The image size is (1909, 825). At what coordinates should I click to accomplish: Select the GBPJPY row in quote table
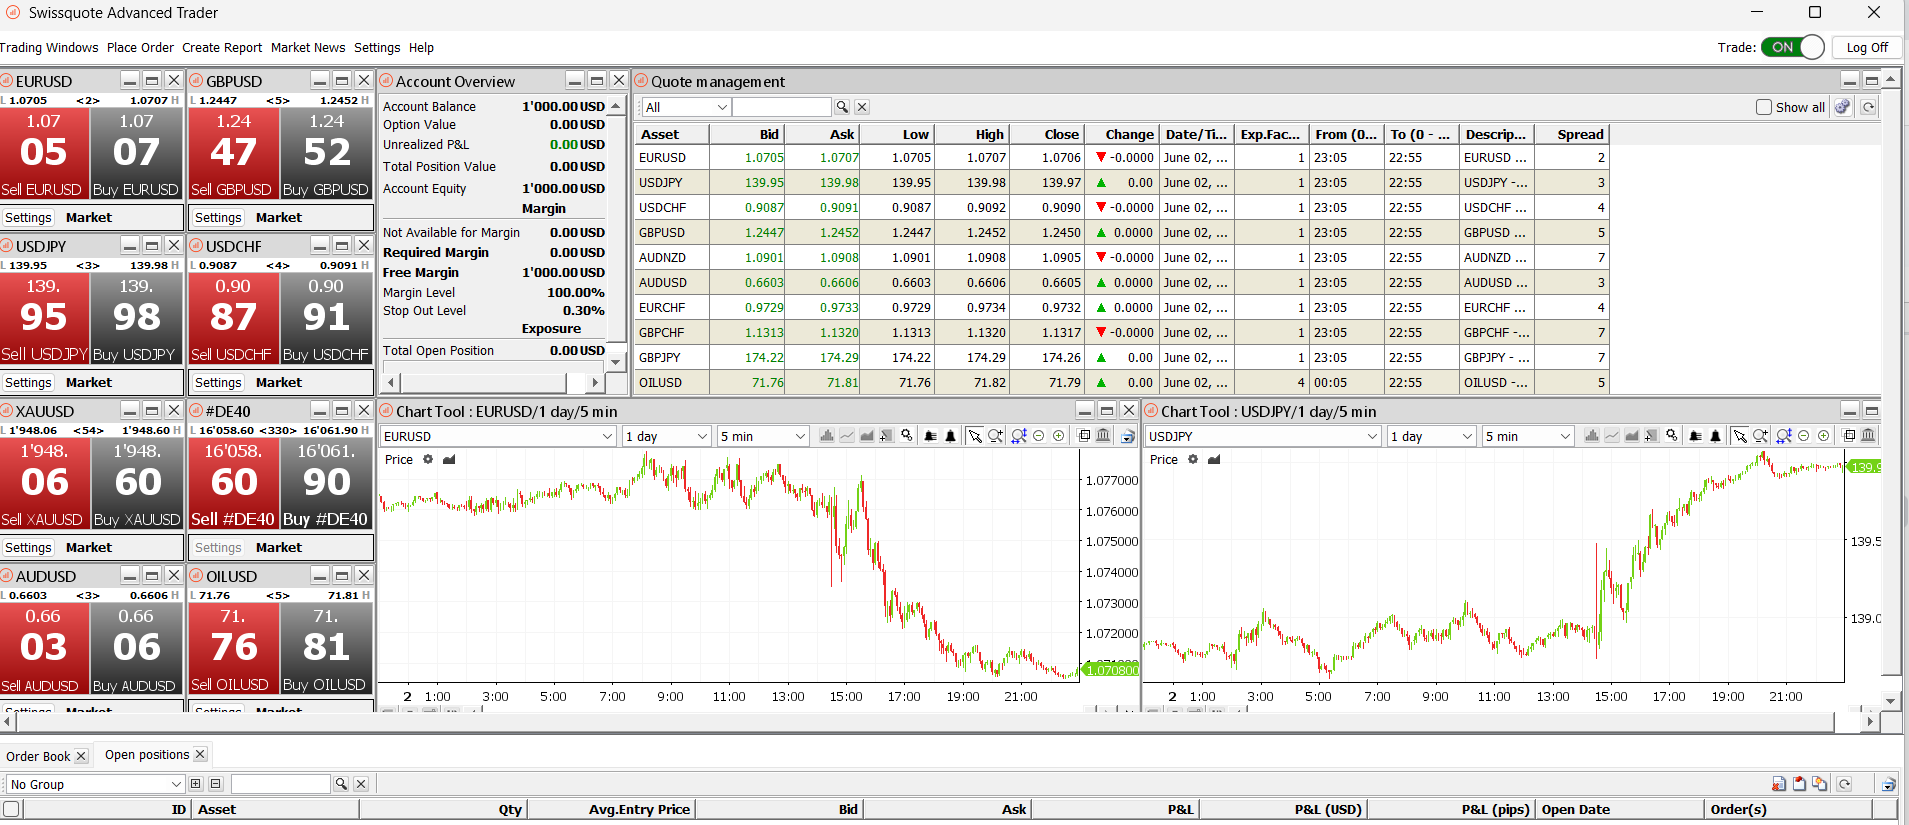pyautogui.click(x=1121, y=357)
